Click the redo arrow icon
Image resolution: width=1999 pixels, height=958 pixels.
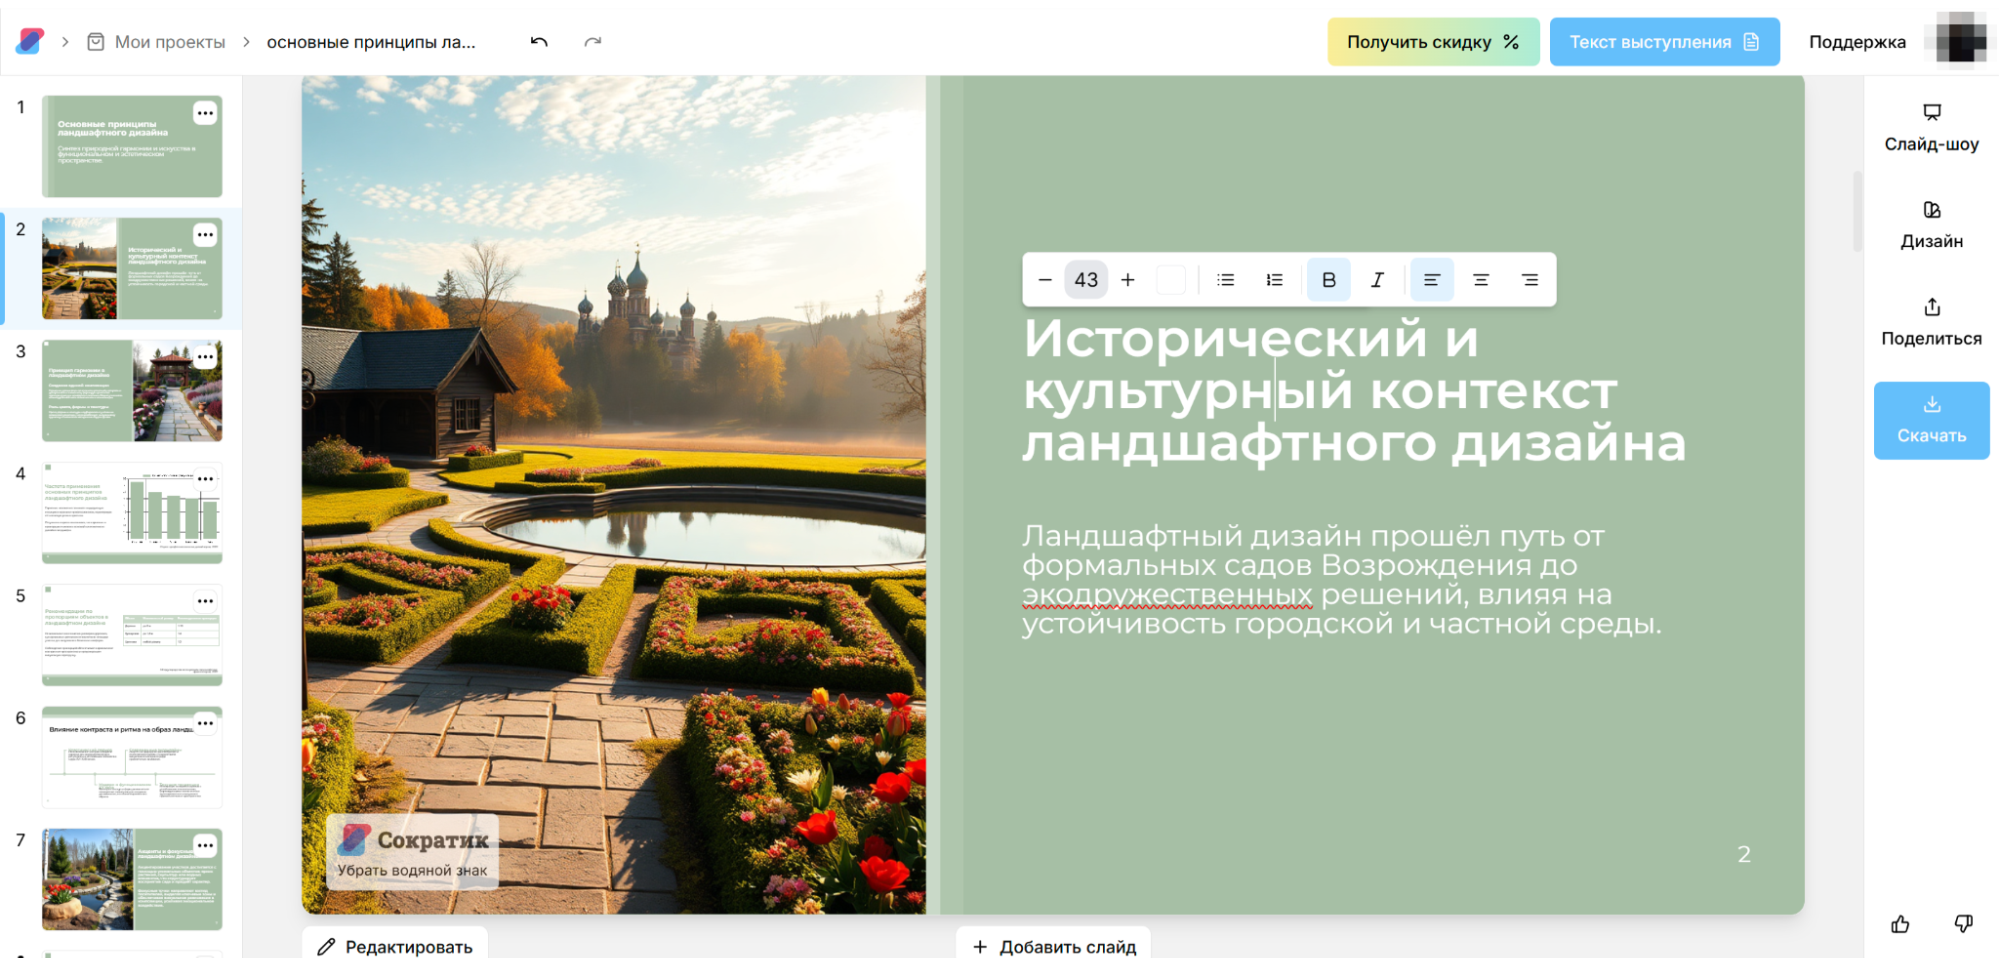[x=593, y=42]
